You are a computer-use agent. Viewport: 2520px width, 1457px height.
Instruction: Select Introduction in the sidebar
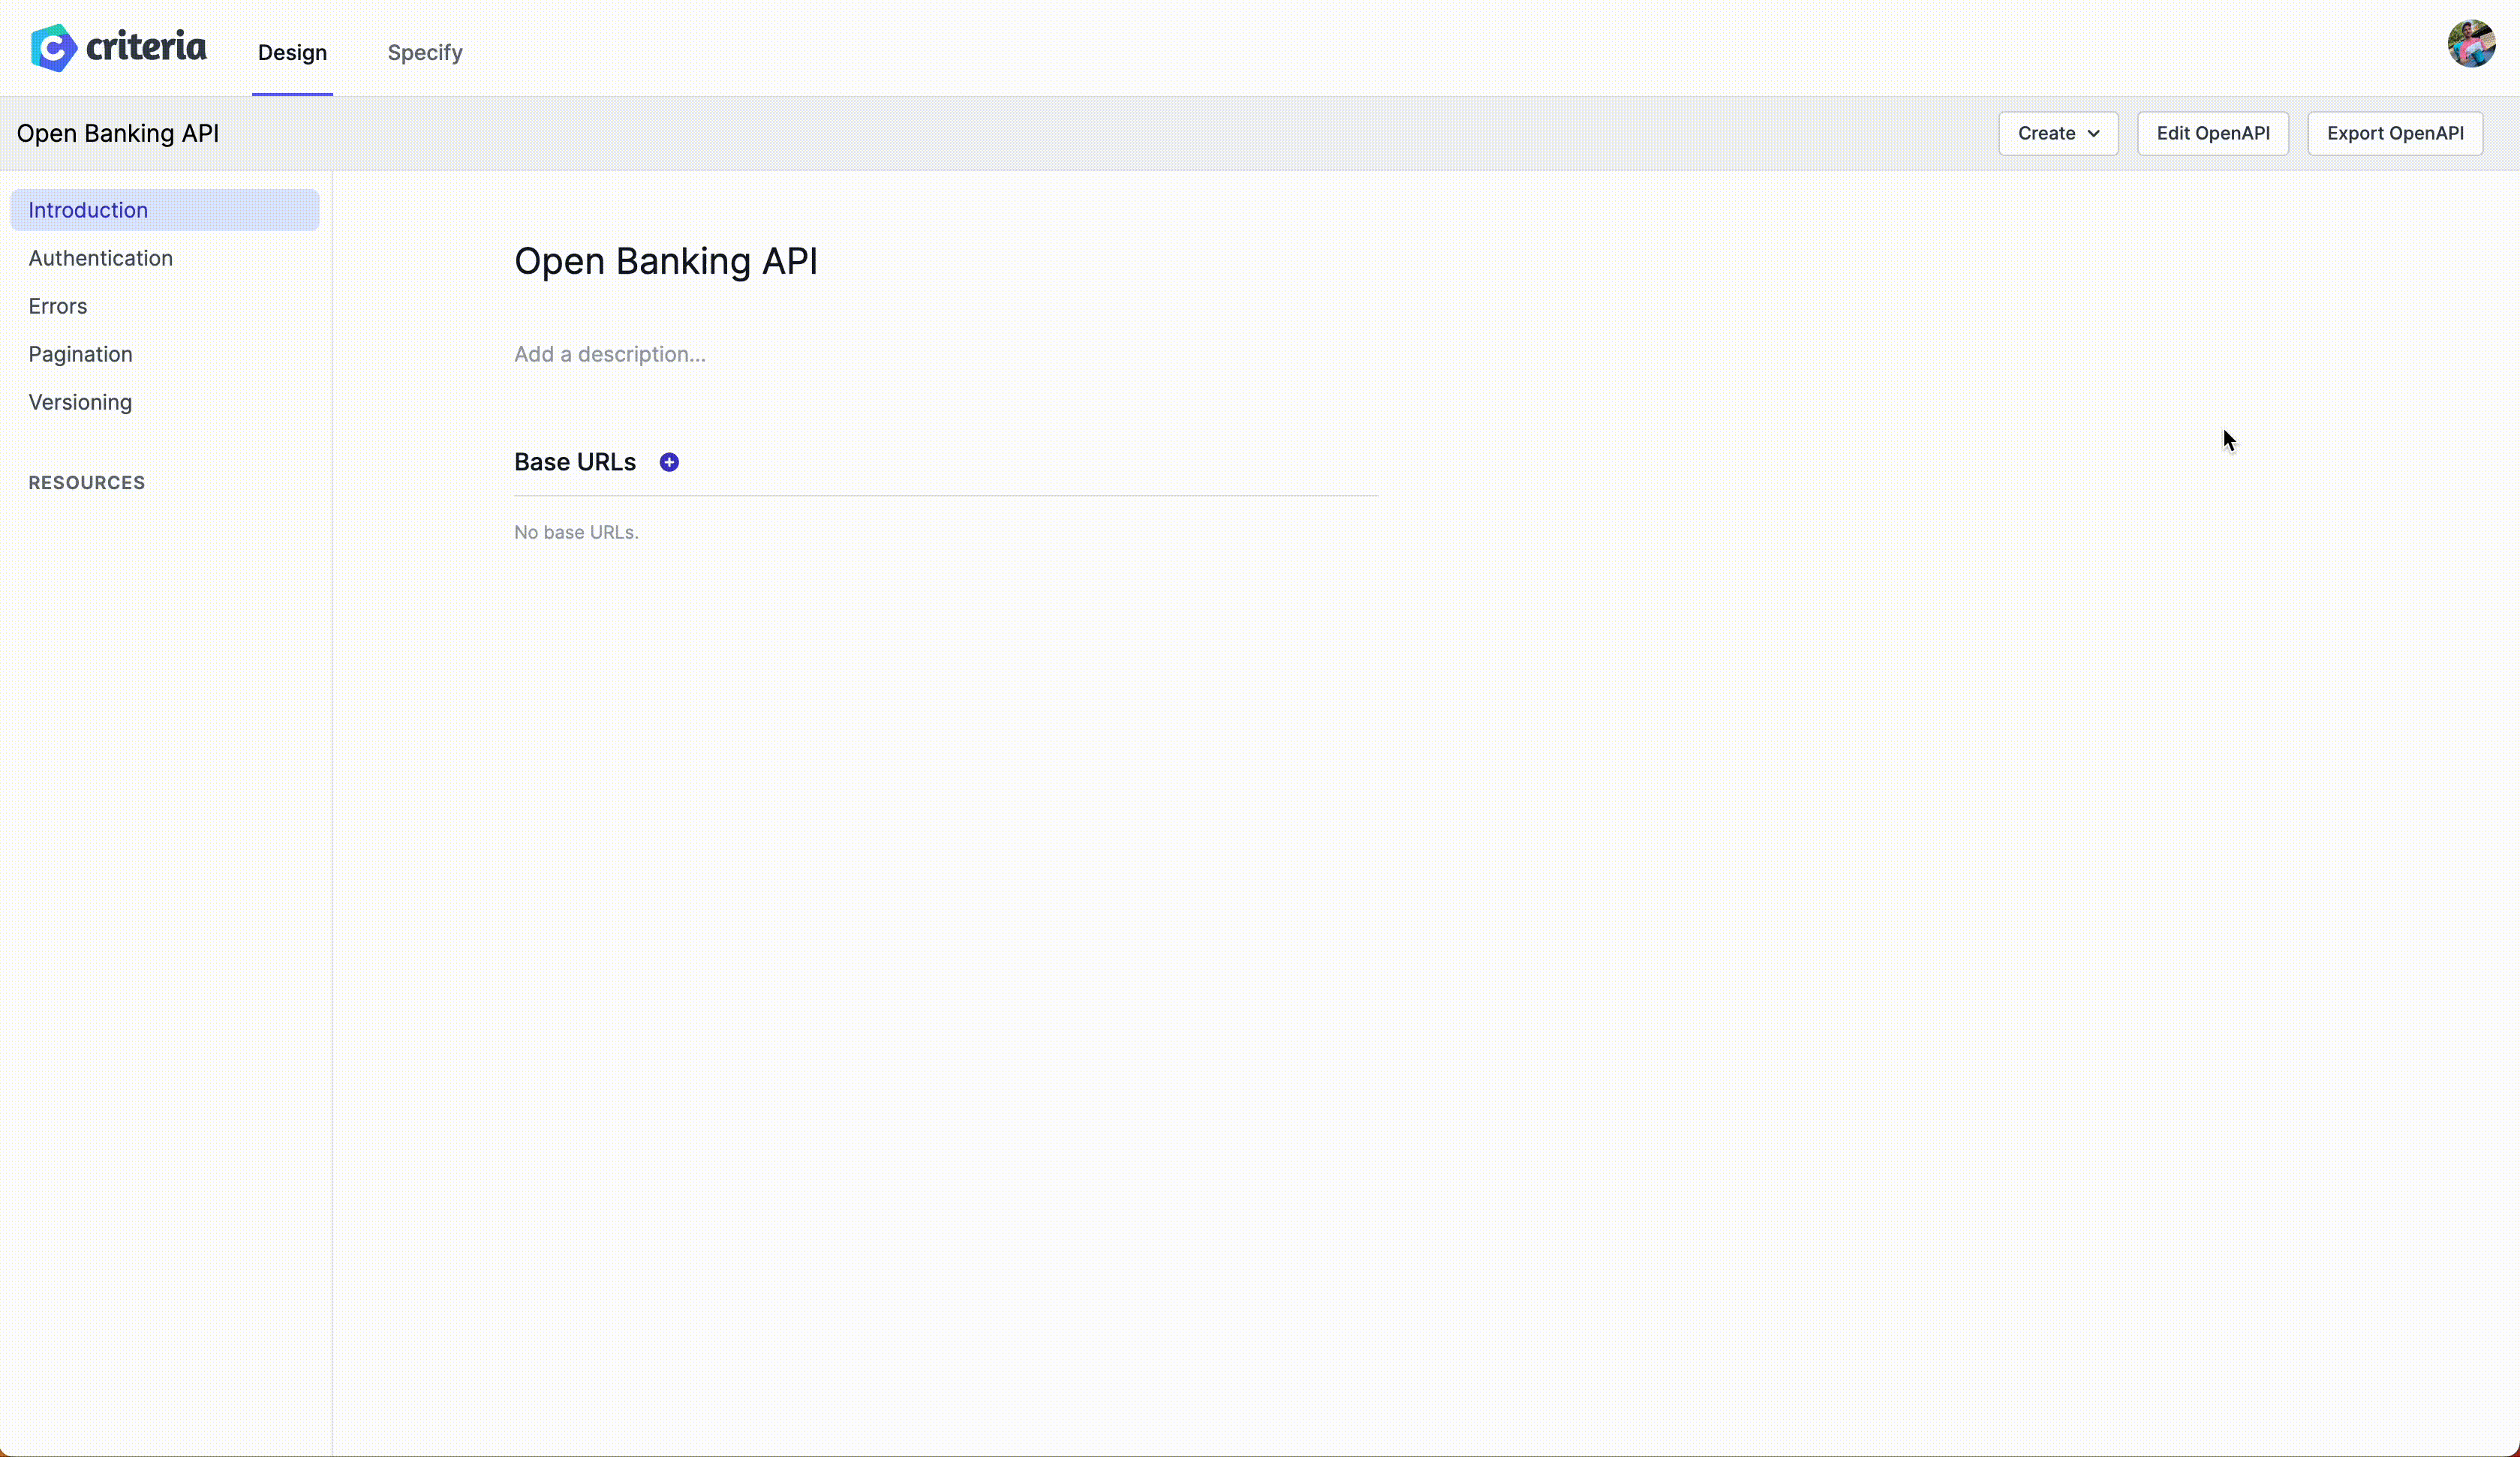tap(165, 210)
